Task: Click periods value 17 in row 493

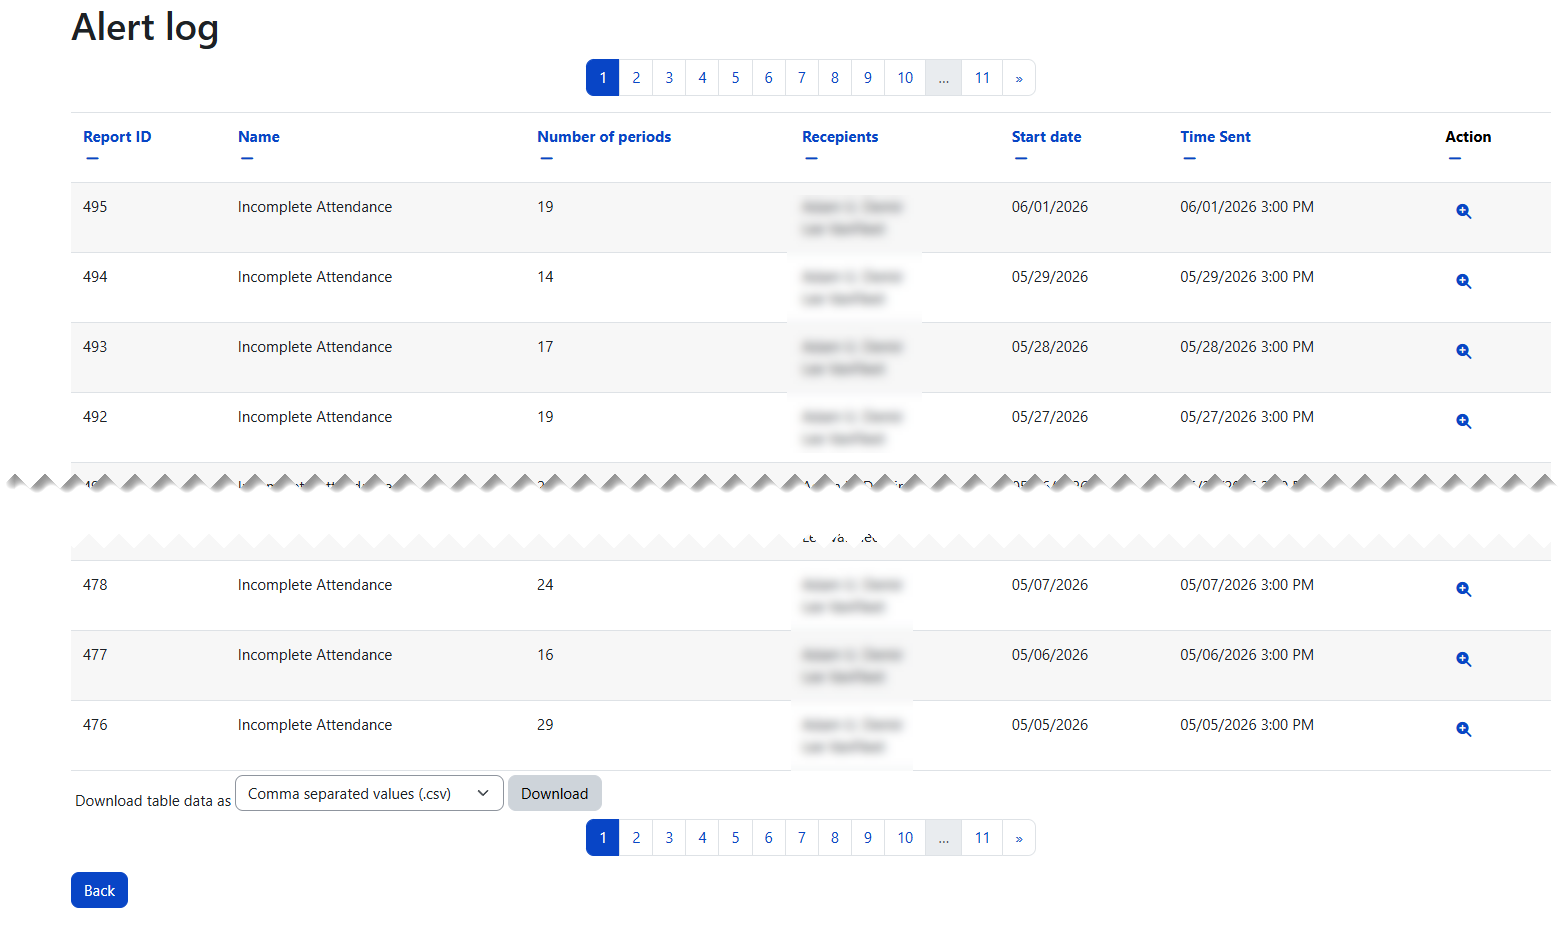Action: [545, 347]
